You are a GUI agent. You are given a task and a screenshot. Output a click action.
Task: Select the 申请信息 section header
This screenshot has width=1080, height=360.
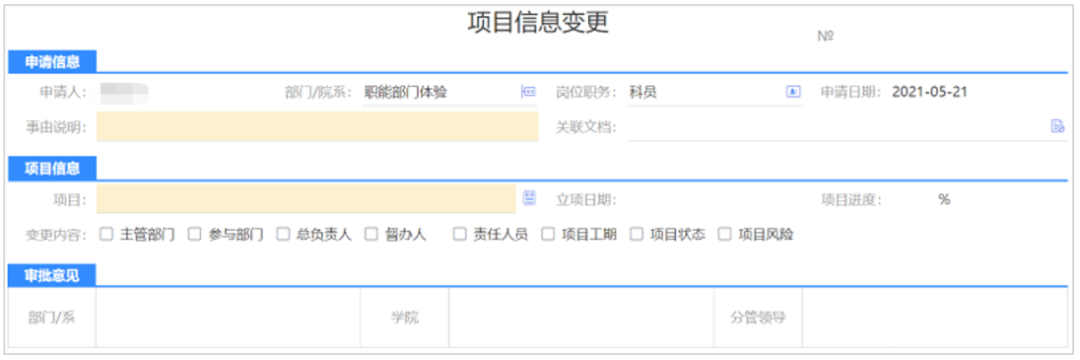click(x=52, y=61)
